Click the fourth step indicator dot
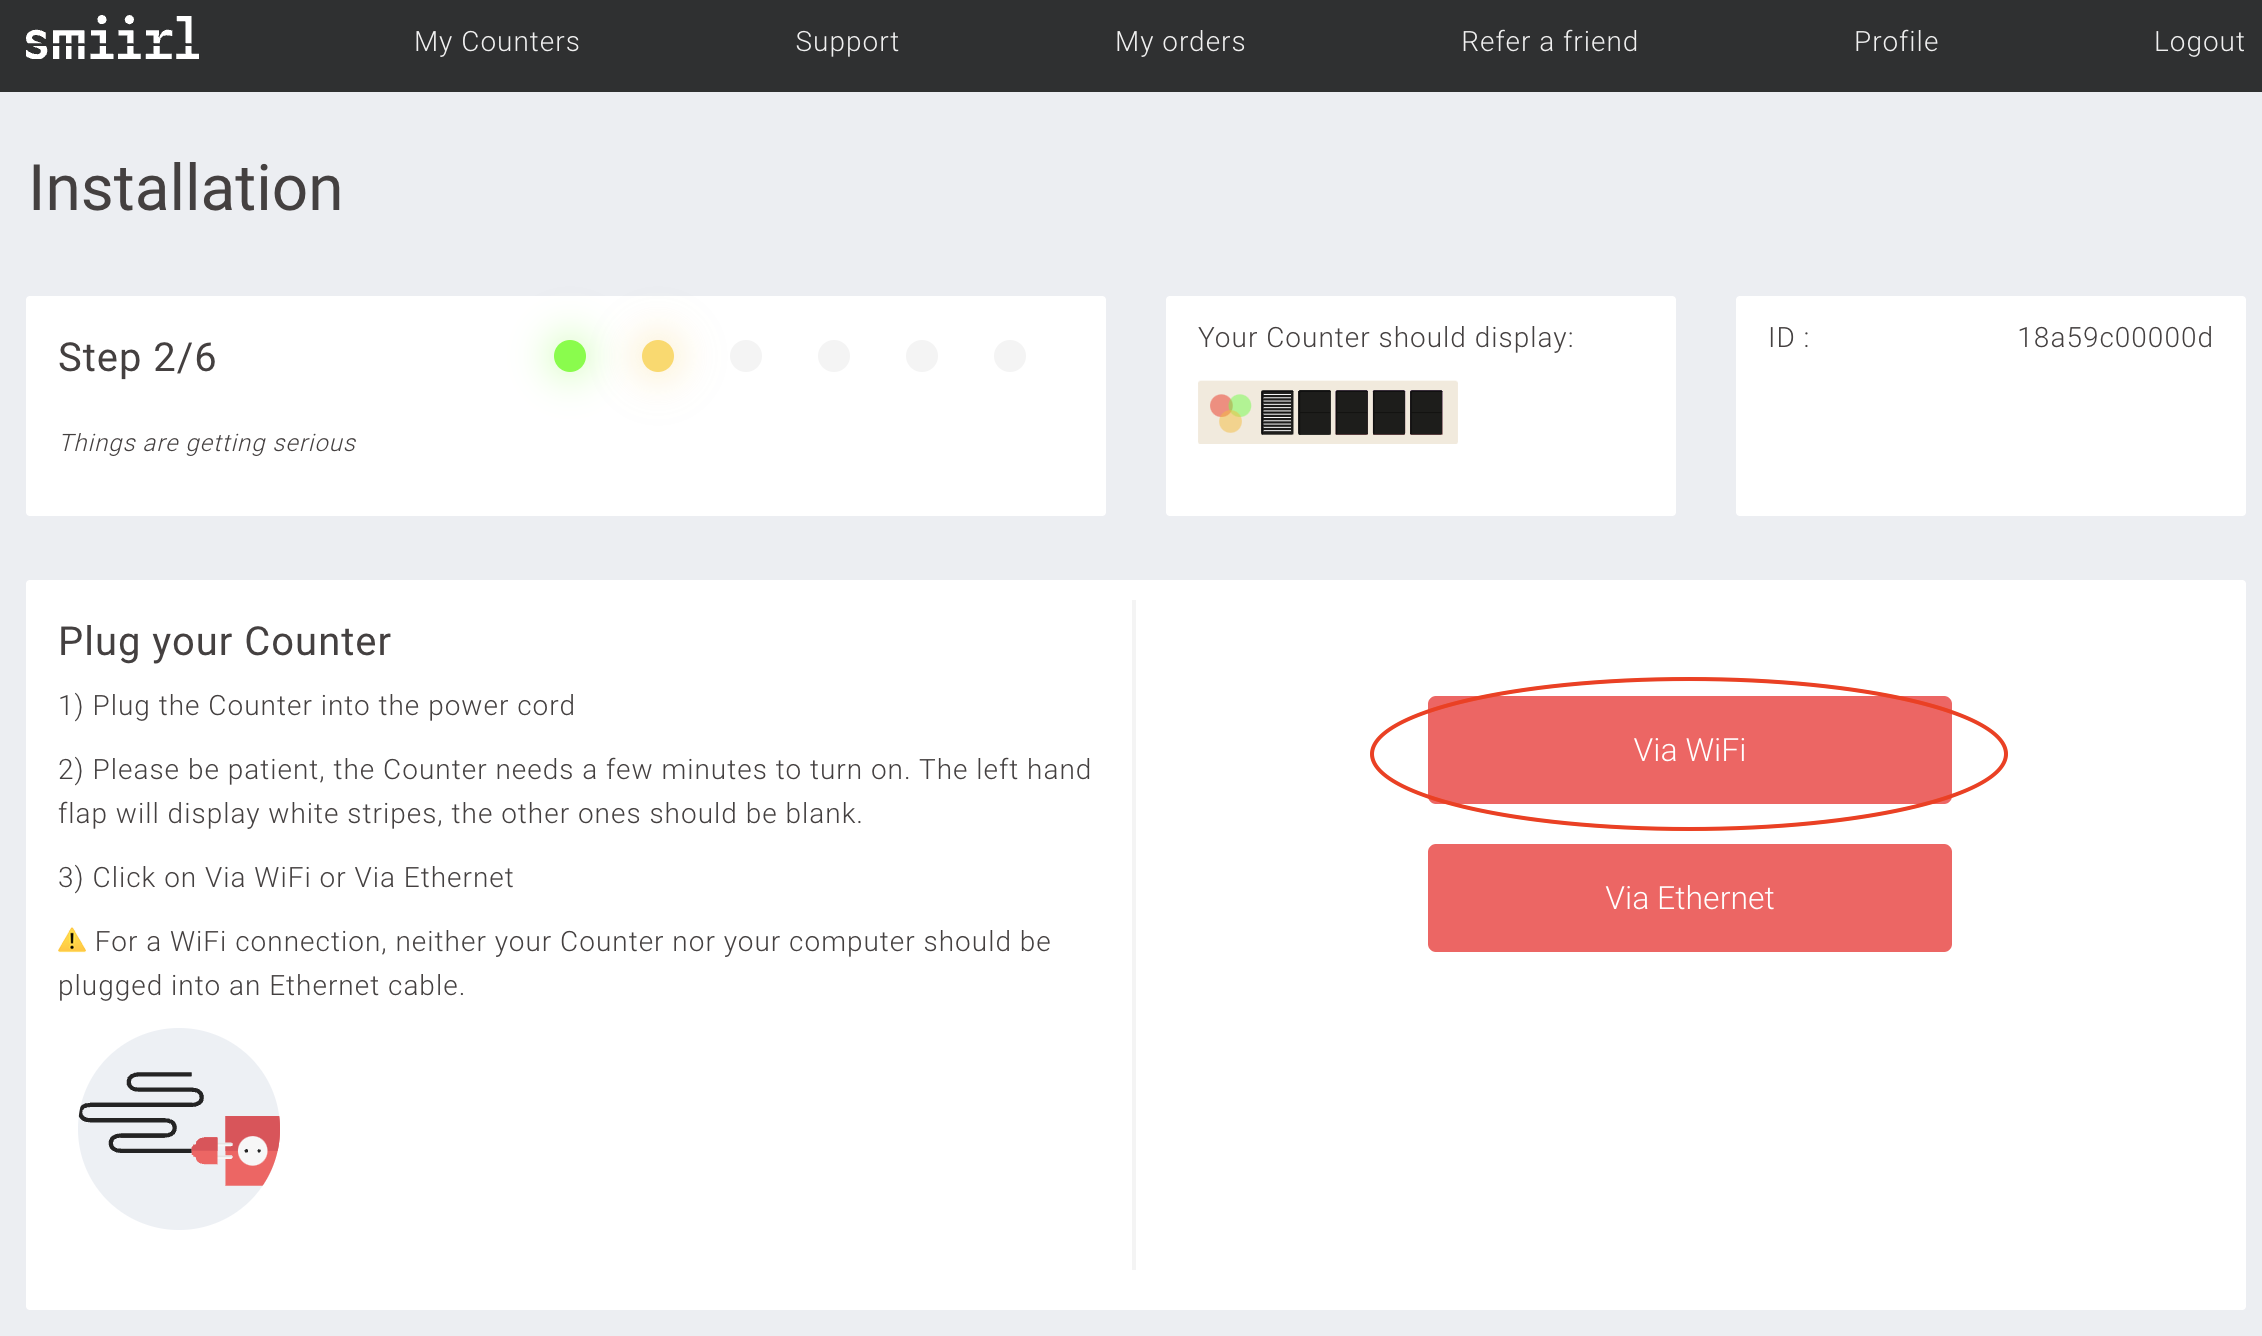Screen dimensions: 2262x1336 pyautogui.click(x=834, y=356)
